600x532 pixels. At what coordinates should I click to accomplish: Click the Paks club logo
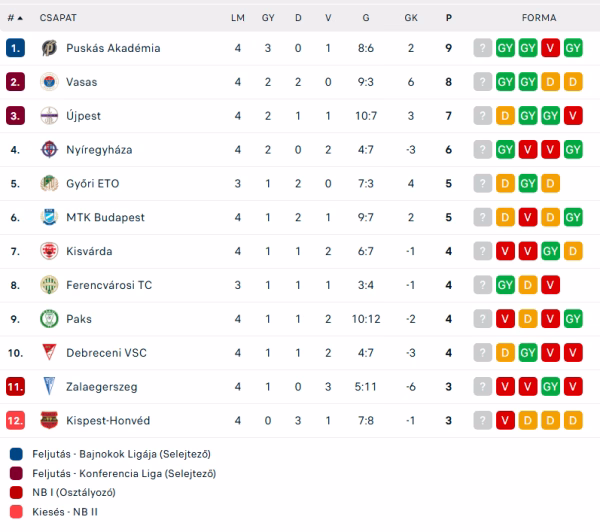[49, 319]
